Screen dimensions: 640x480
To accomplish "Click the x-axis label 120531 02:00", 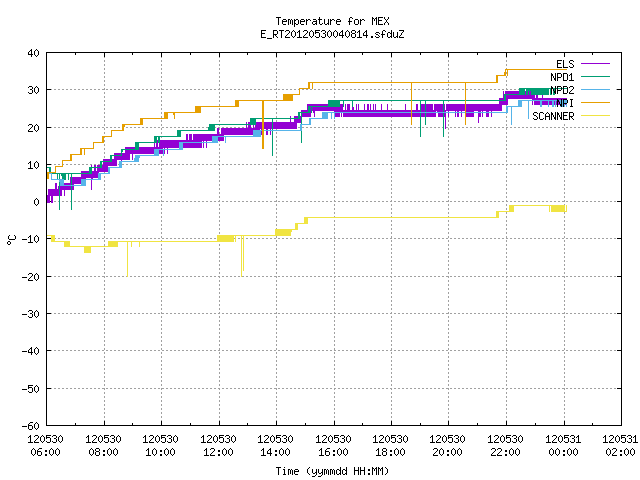I will tap(620, 446).
